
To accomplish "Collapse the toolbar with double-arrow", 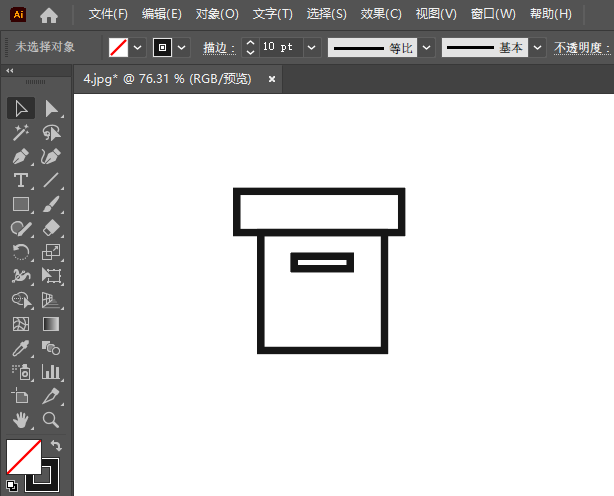I will pyautogui.click(x=10, y=71).
